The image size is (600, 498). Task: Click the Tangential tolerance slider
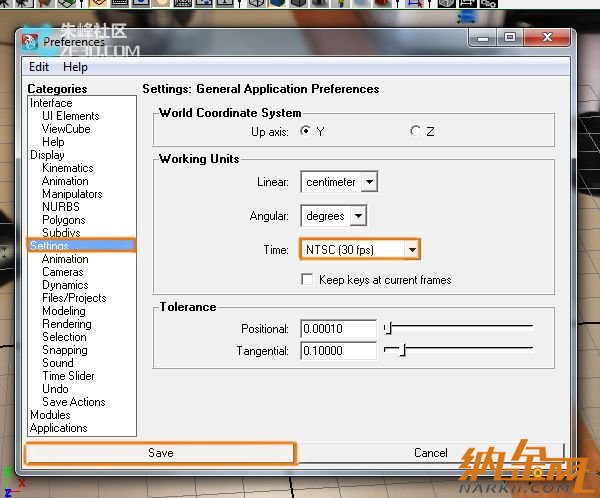click(x=466, y=351)
